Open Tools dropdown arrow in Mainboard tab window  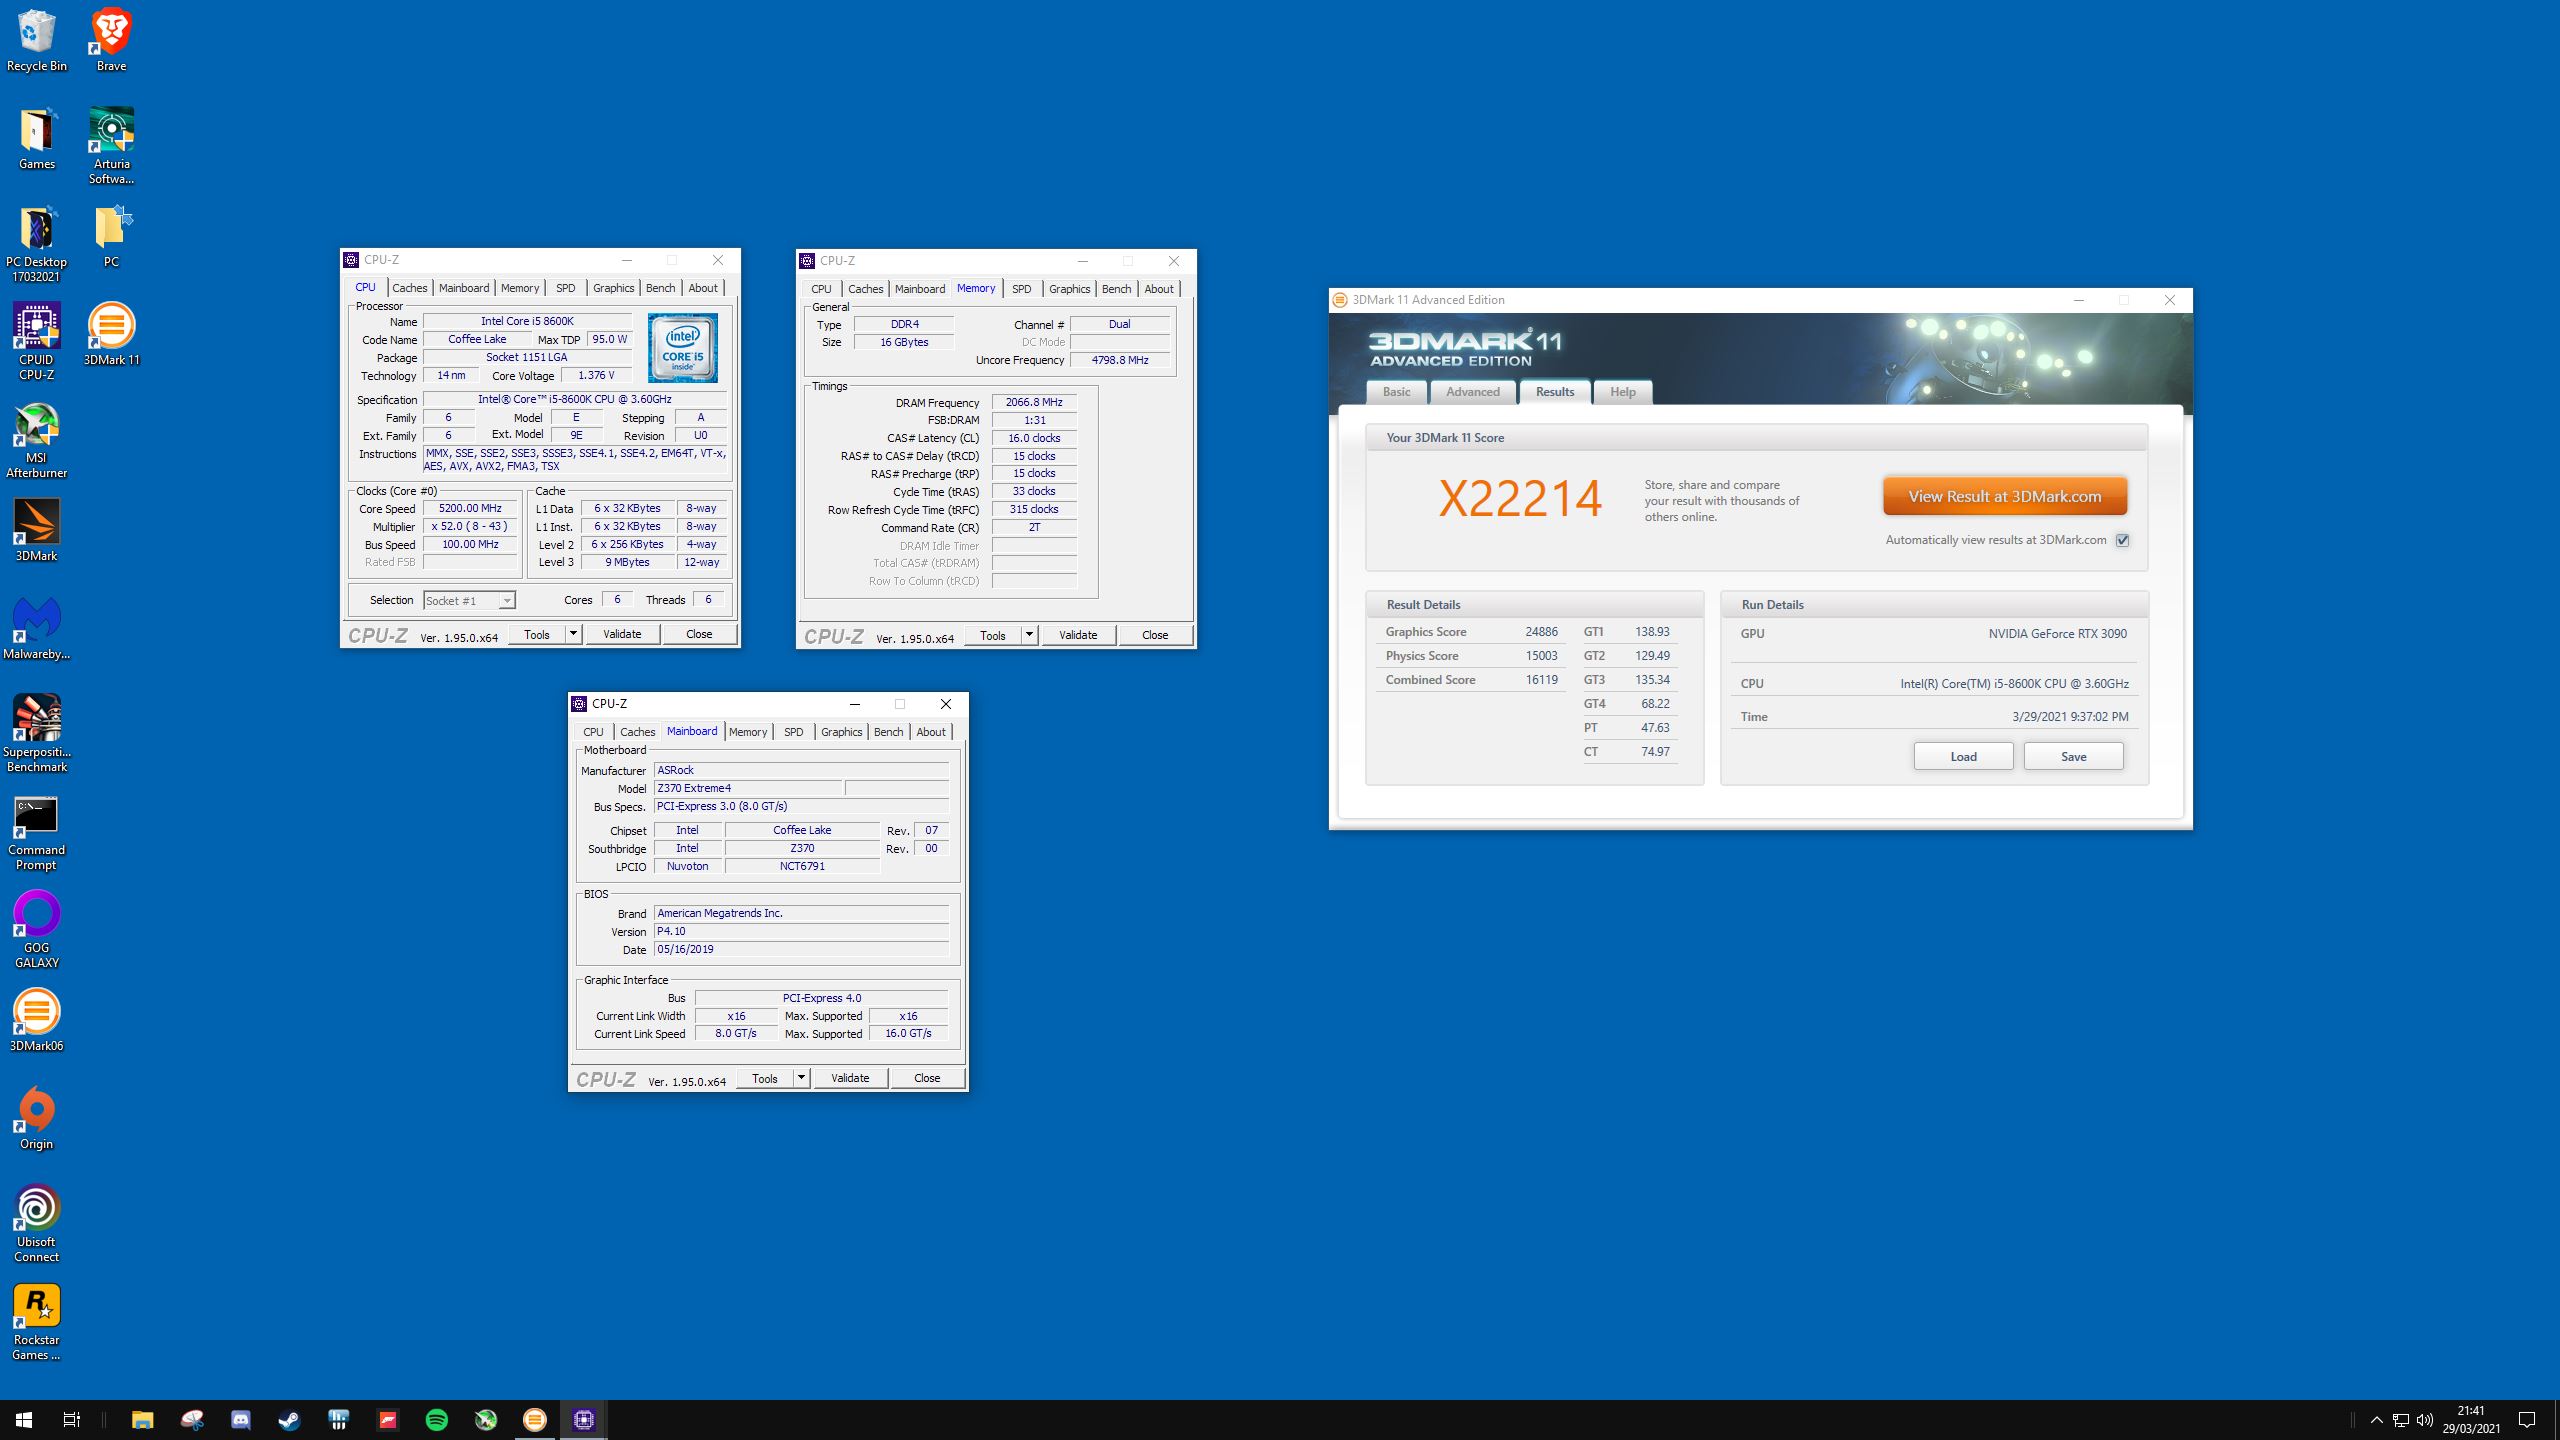(801, 1078)
